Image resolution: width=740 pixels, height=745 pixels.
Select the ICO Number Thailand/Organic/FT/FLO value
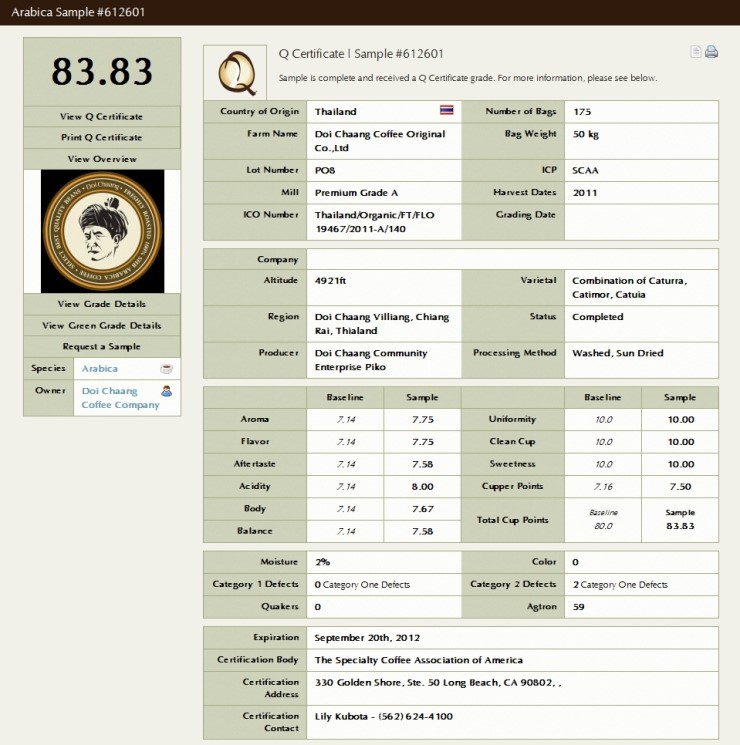(x=374, y=222)
